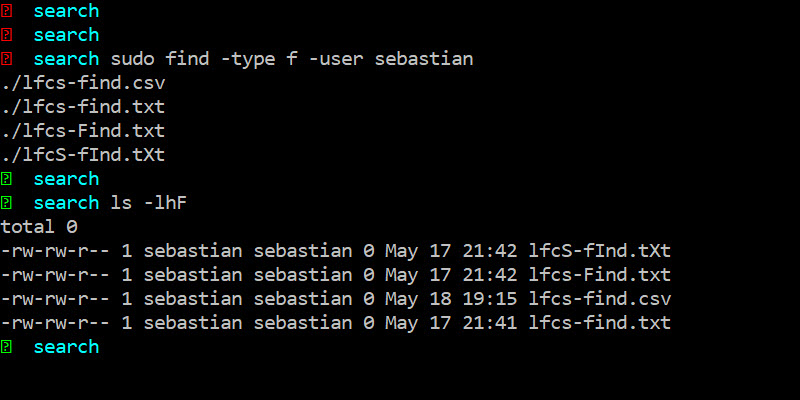800x400 pixels.
Task: Click ./lfcs-find.csv in the find output
Action: click(x=83, y=83)
